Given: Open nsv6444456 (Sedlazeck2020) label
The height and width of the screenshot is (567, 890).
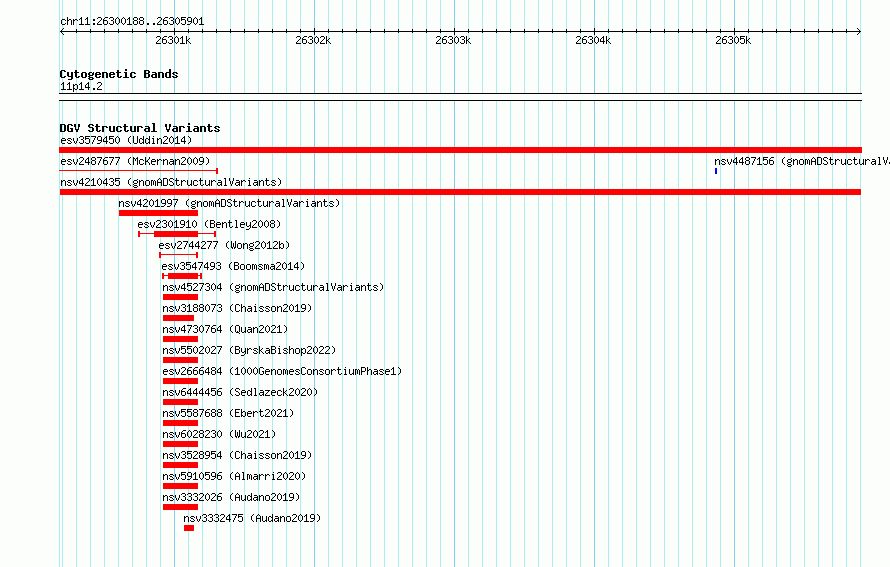Looking at the screenshot, I should pyautogui.click(x=240, y=392).
